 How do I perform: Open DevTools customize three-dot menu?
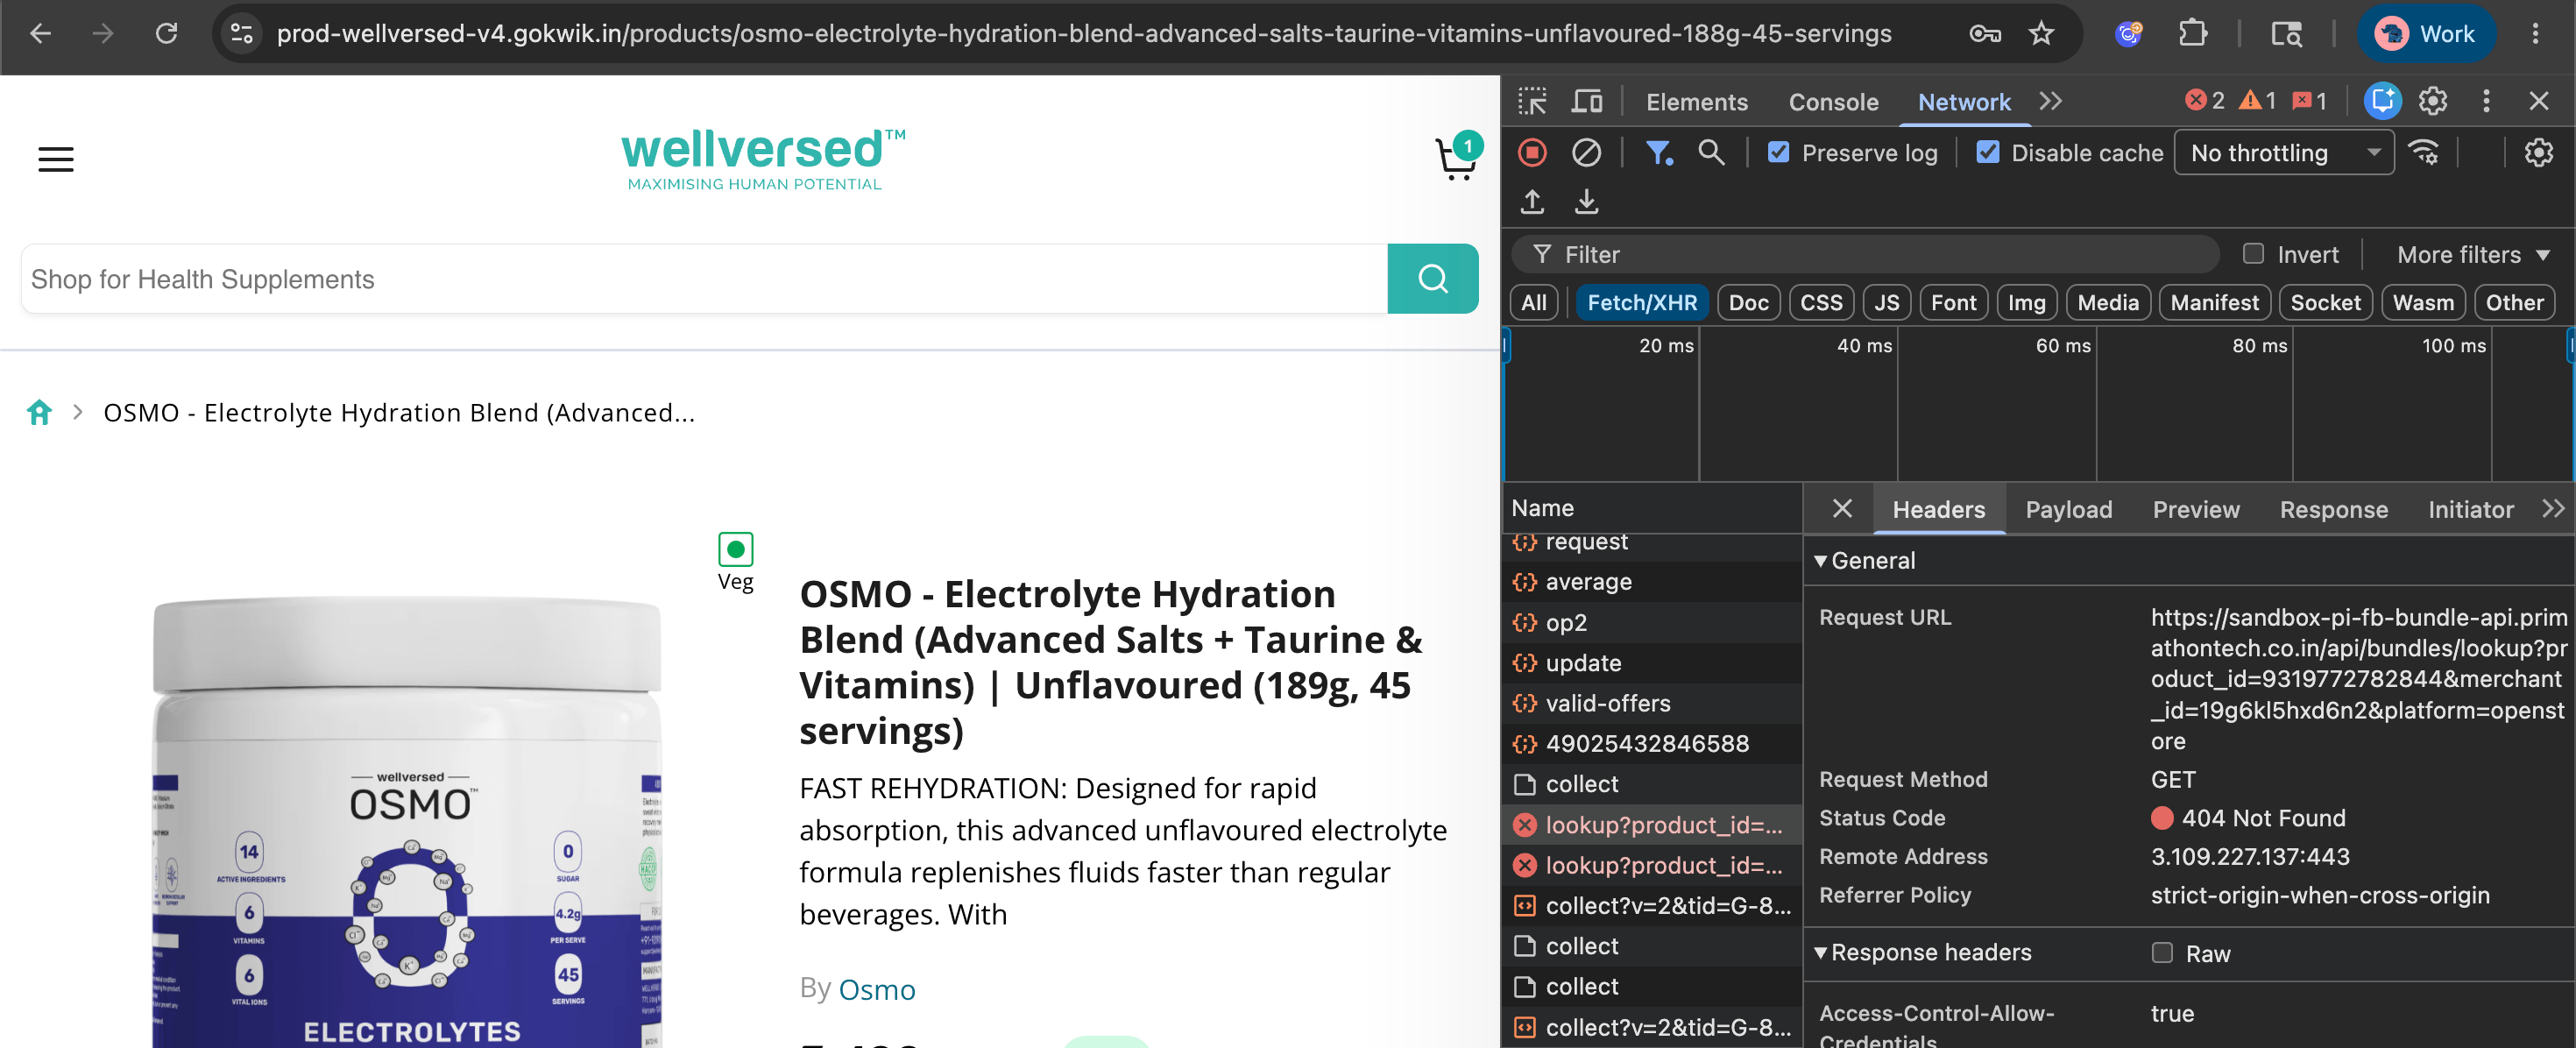[x=2486, y=101]
